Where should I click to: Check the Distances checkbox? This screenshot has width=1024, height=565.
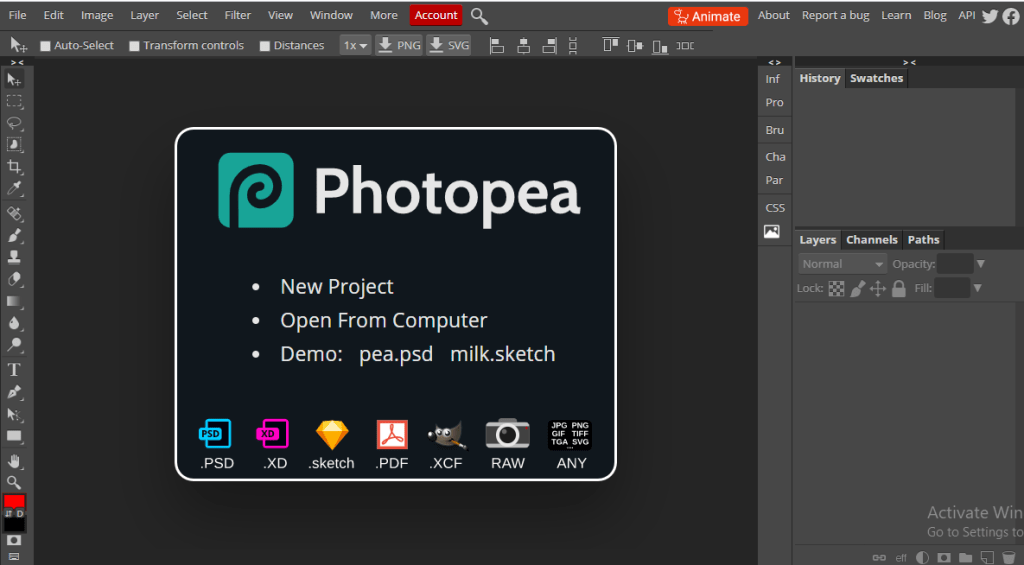265,46
